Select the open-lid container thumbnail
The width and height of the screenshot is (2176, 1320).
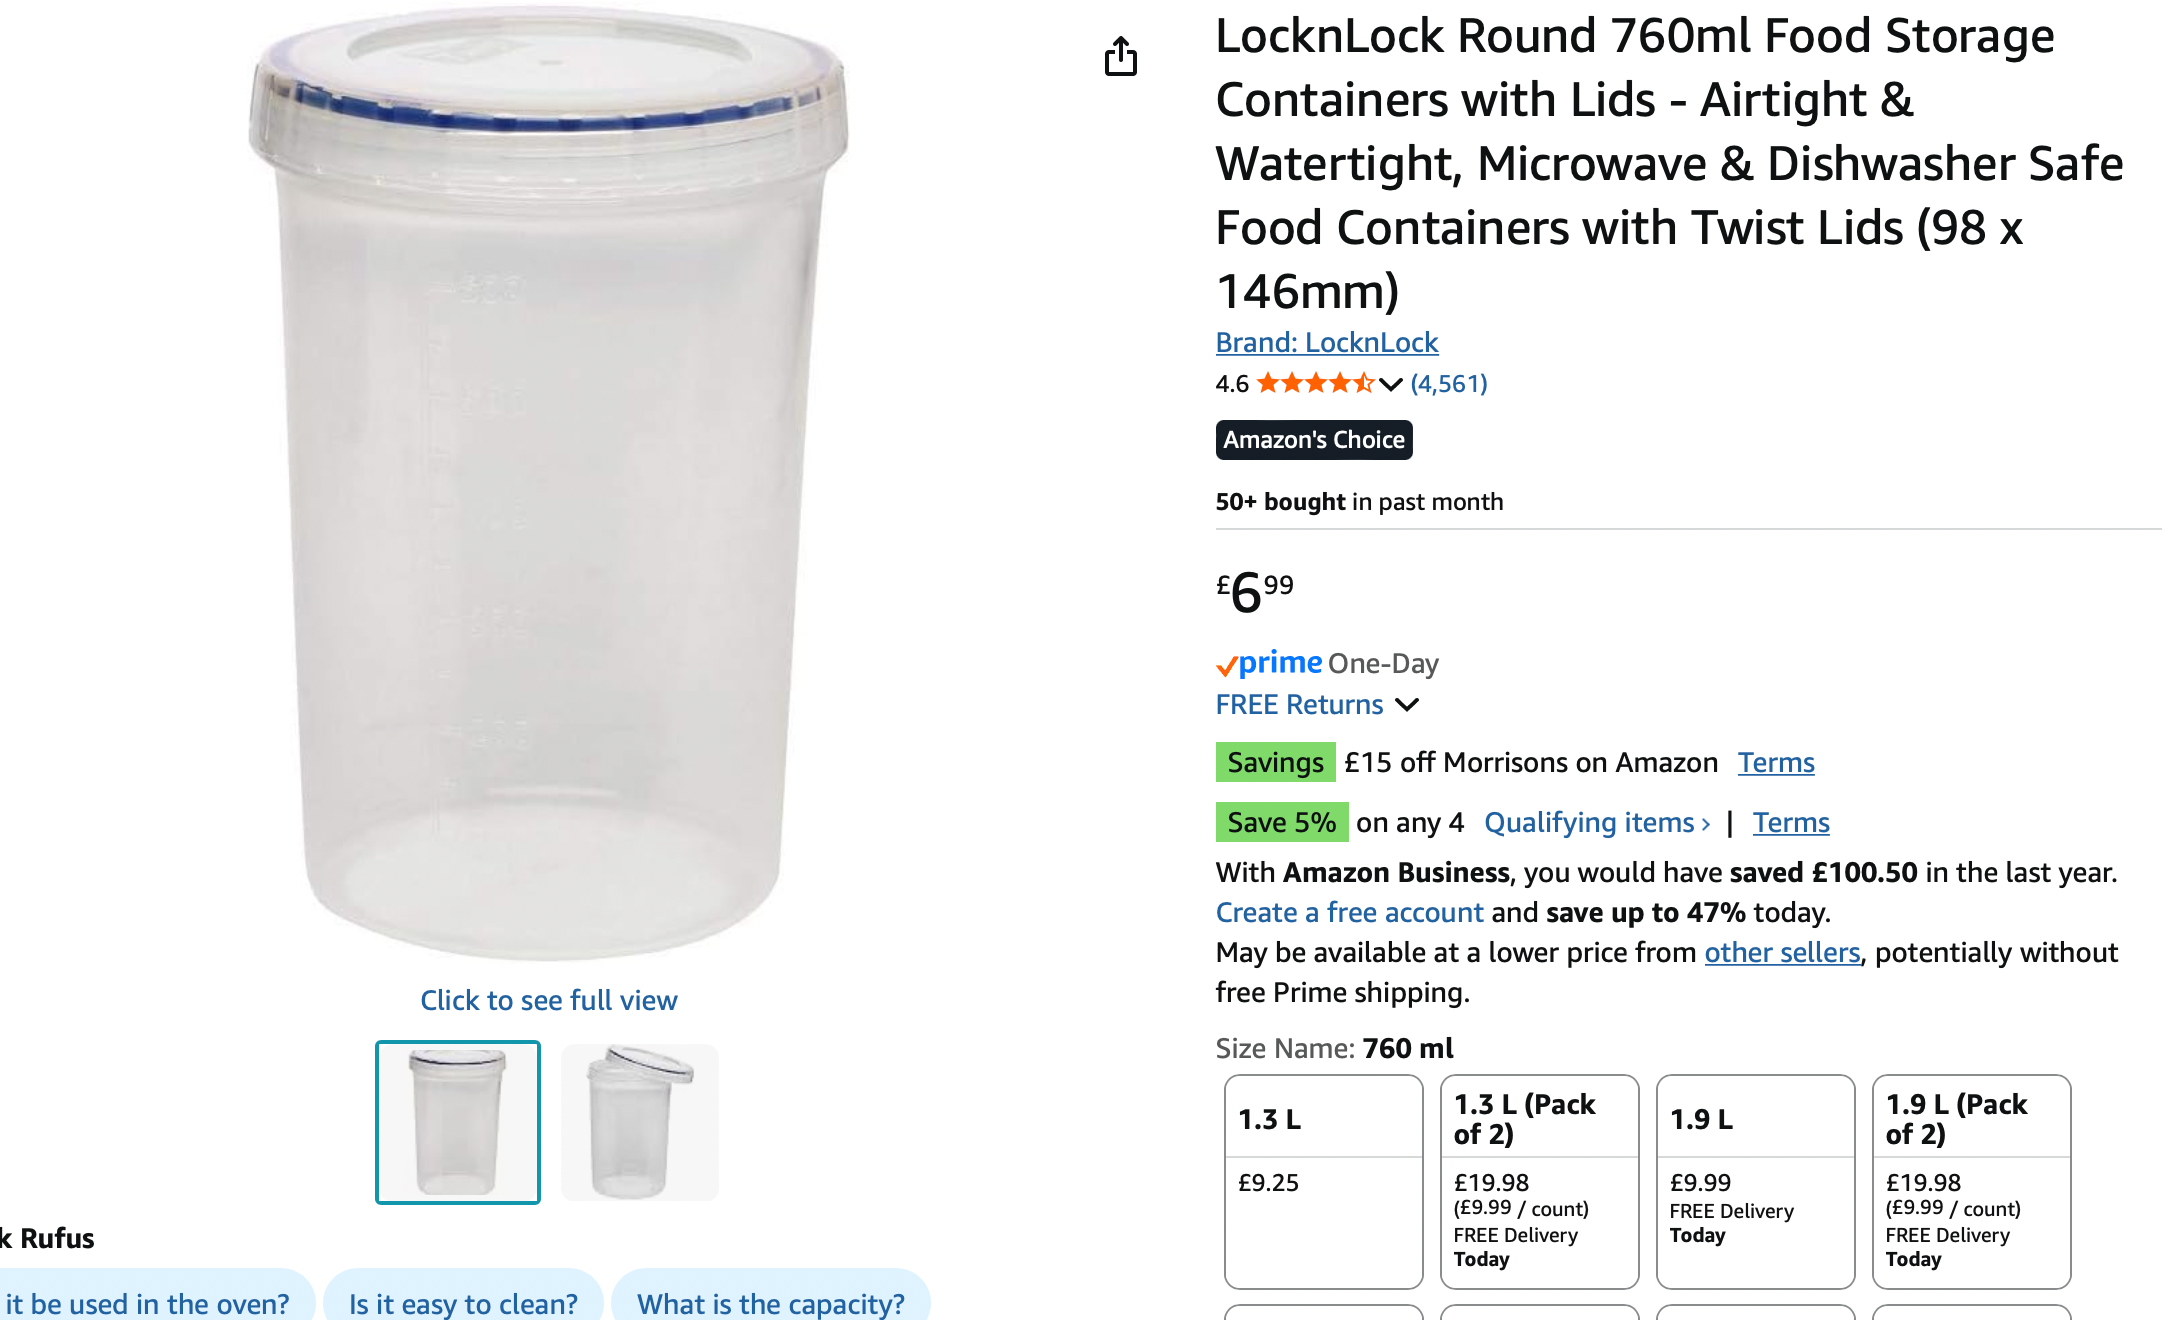tap(640, 1122)
